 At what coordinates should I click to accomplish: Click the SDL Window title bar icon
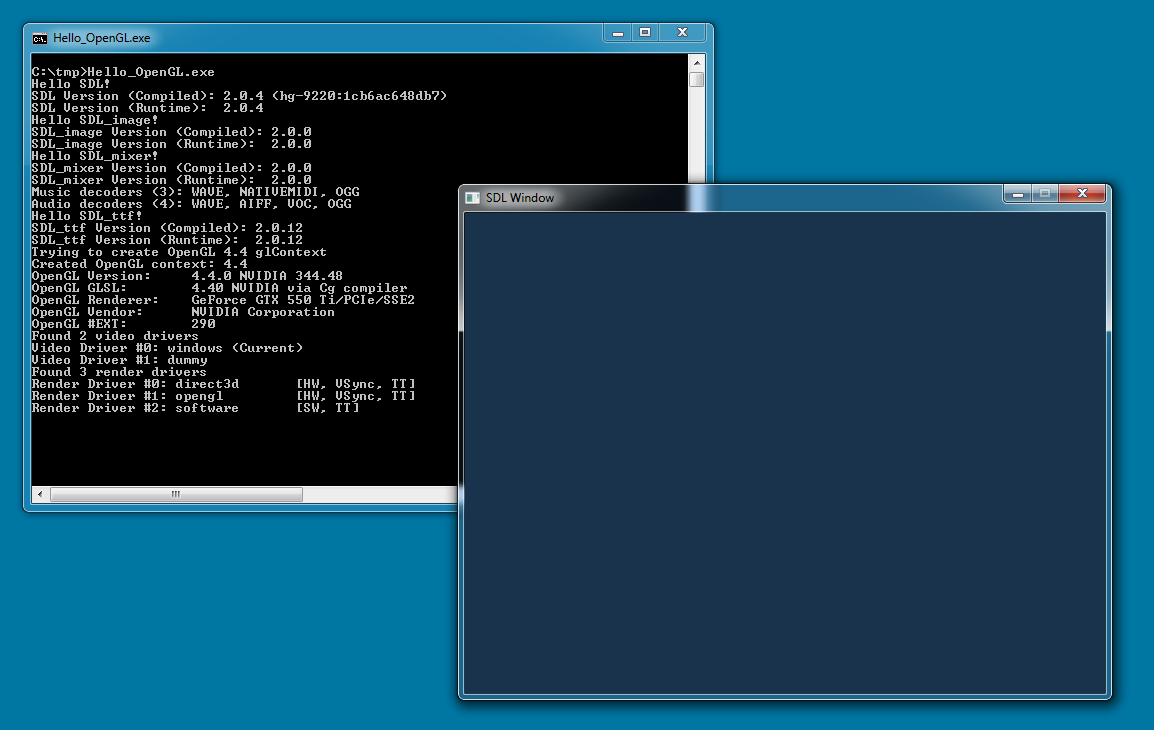472,198
